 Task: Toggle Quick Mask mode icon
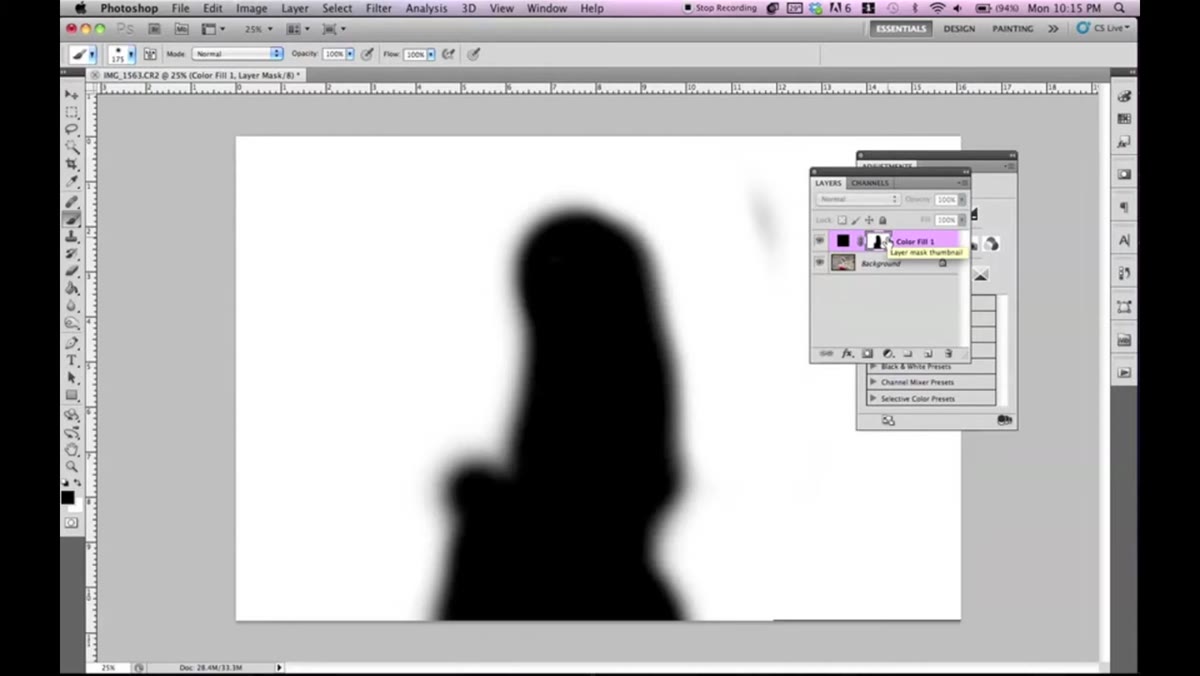coord(71,523)
